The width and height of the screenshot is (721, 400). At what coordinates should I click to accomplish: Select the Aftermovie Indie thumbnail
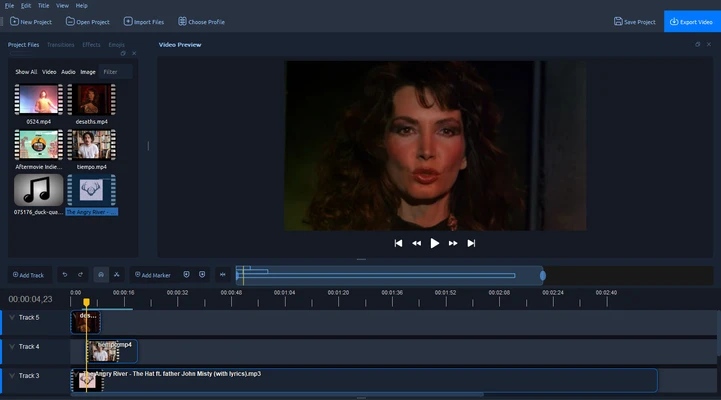point(39,144)
